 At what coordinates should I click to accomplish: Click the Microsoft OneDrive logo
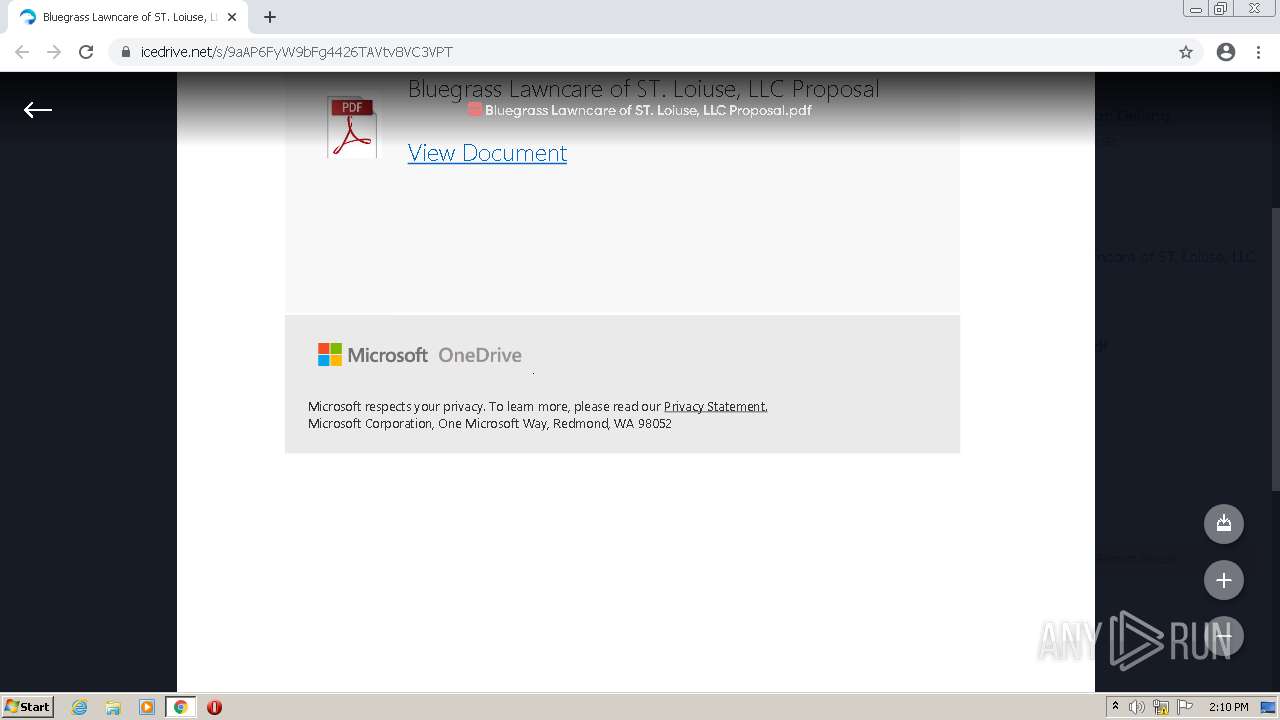[x=420, y=355]
